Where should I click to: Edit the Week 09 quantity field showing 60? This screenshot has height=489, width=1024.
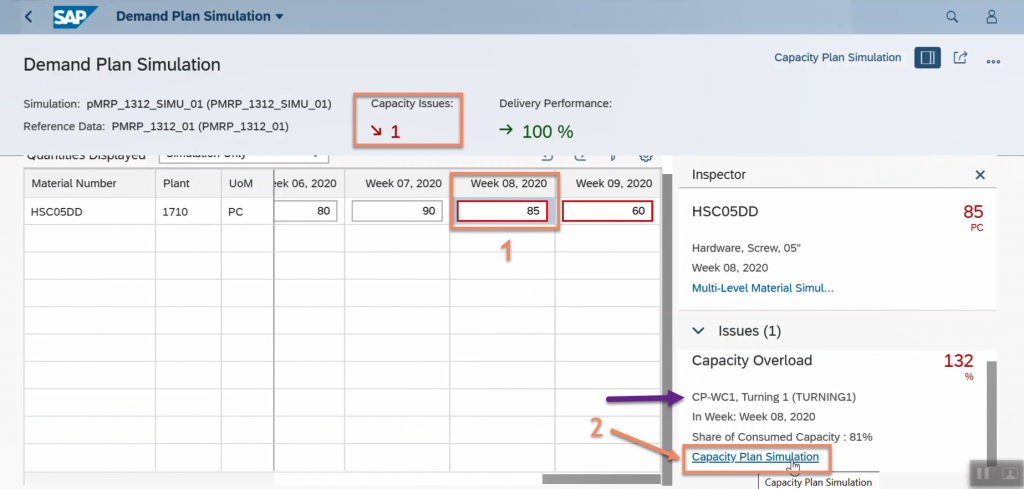pos(607,212)
